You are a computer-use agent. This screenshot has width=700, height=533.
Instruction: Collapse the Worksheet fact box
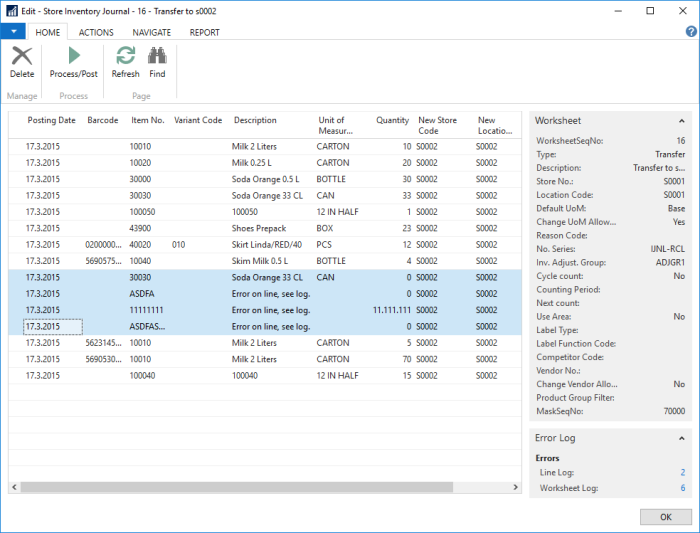[681, 120]
